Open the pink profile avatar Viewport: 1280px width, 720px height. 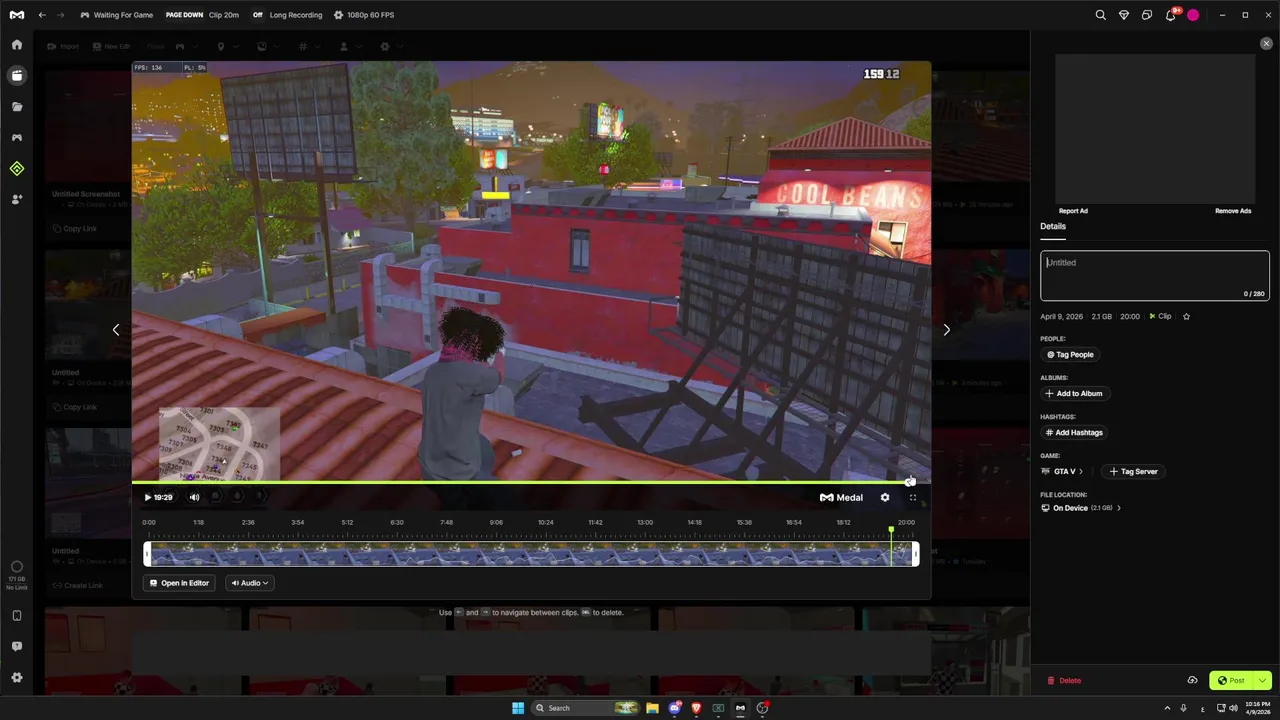(x=1193, y=15)
